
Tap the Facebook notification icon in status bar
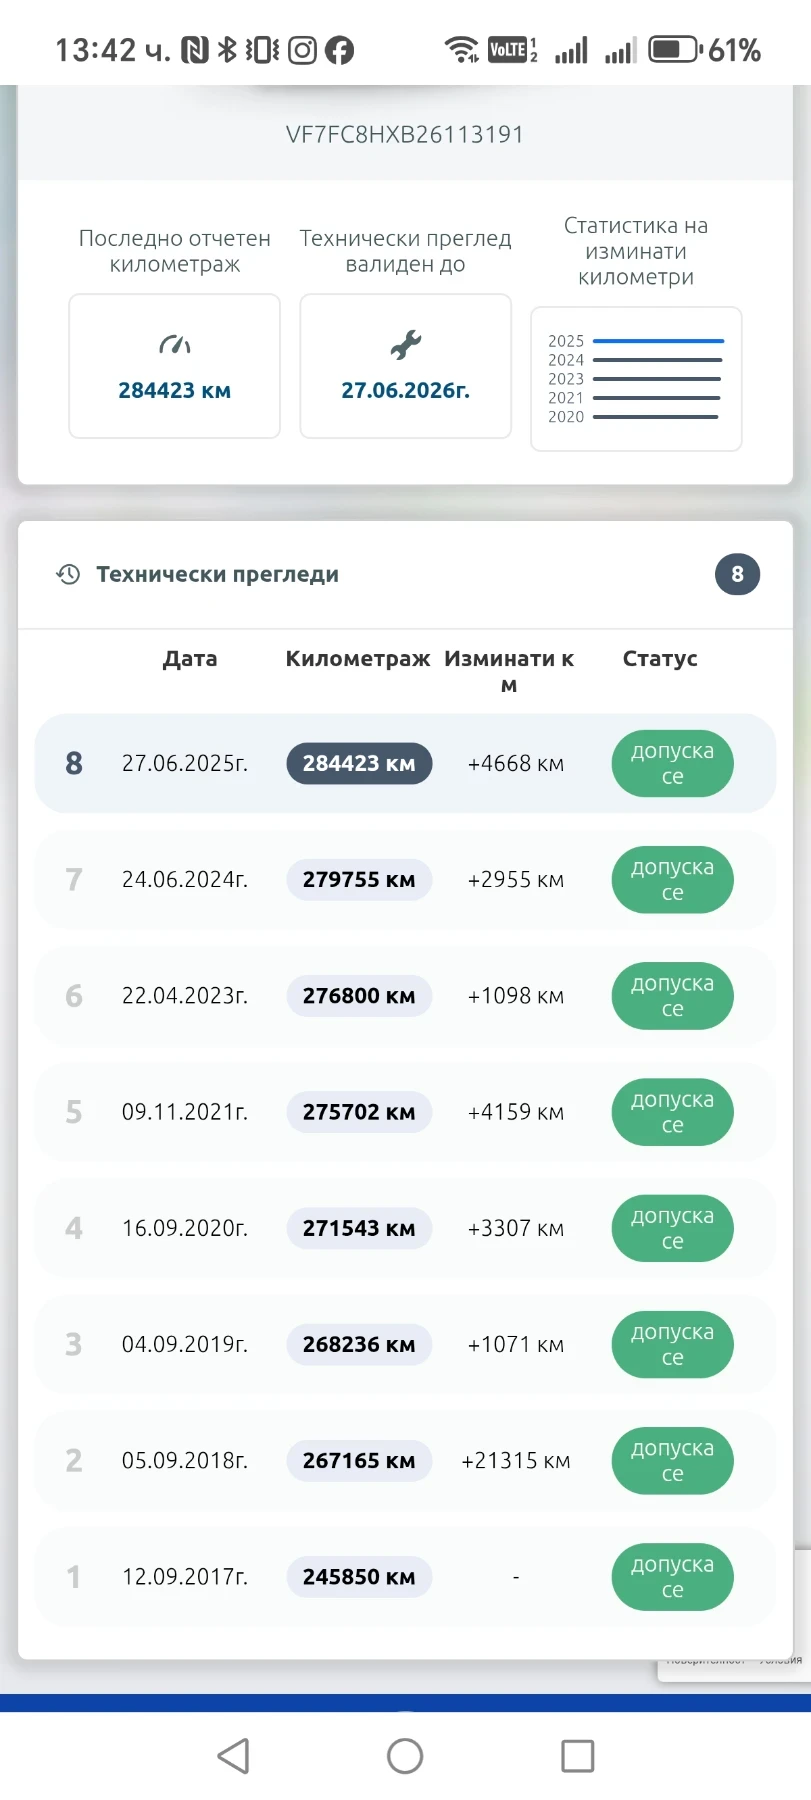(340, 50)
